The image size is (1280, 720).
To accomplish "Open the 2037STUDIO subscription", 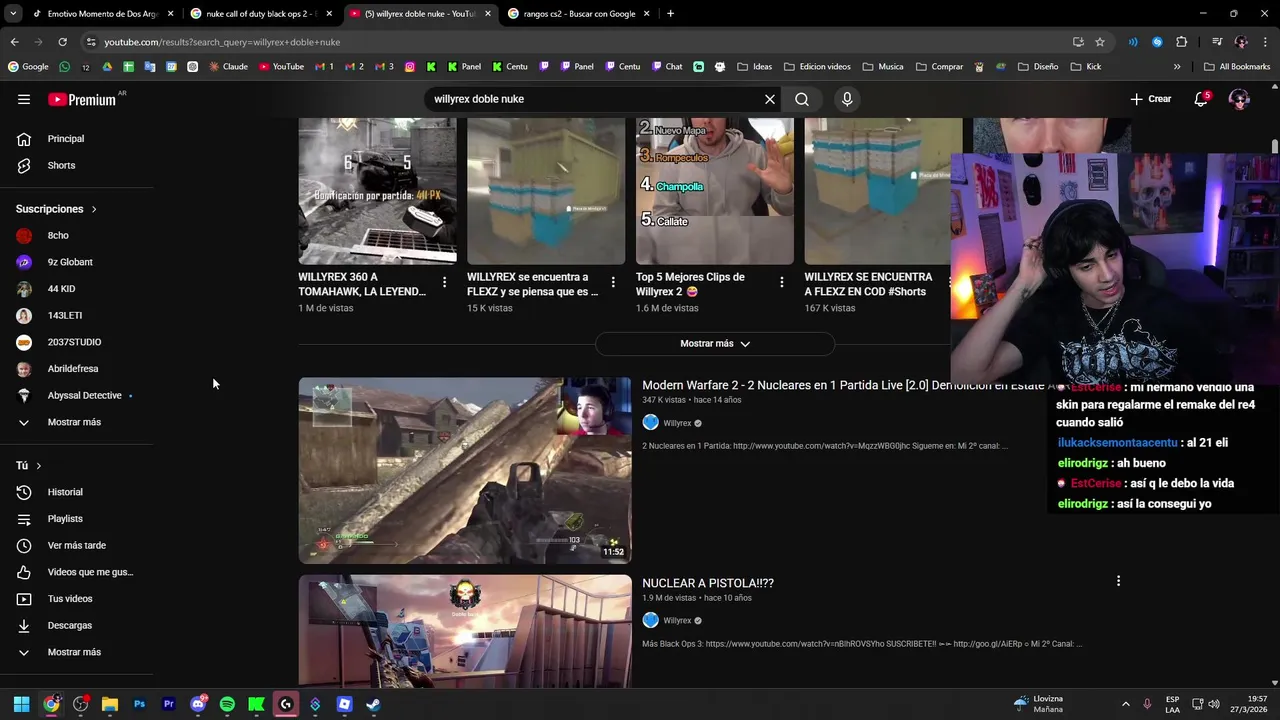I will 76,342.
